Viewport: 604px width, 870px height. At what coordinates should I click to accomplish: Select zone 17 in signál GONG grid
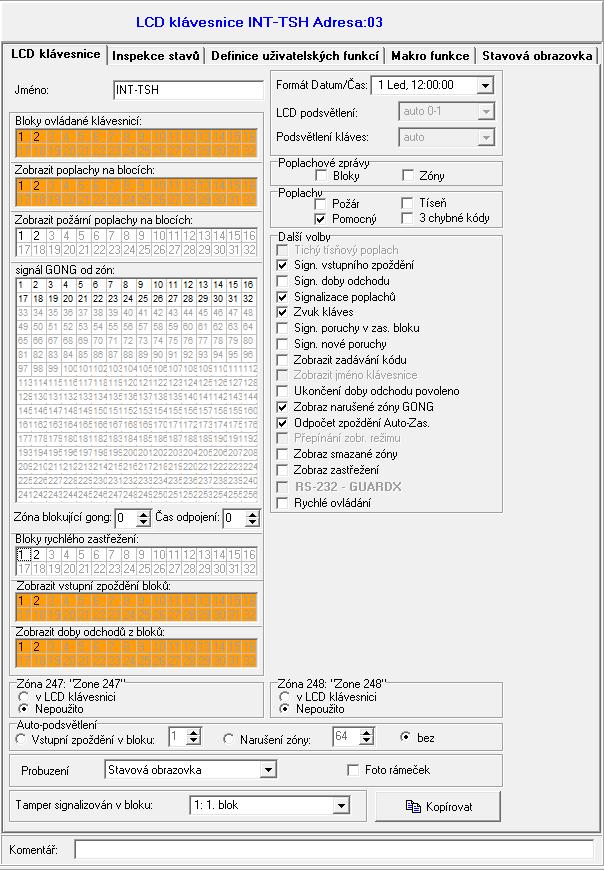[x=23, y=299]
